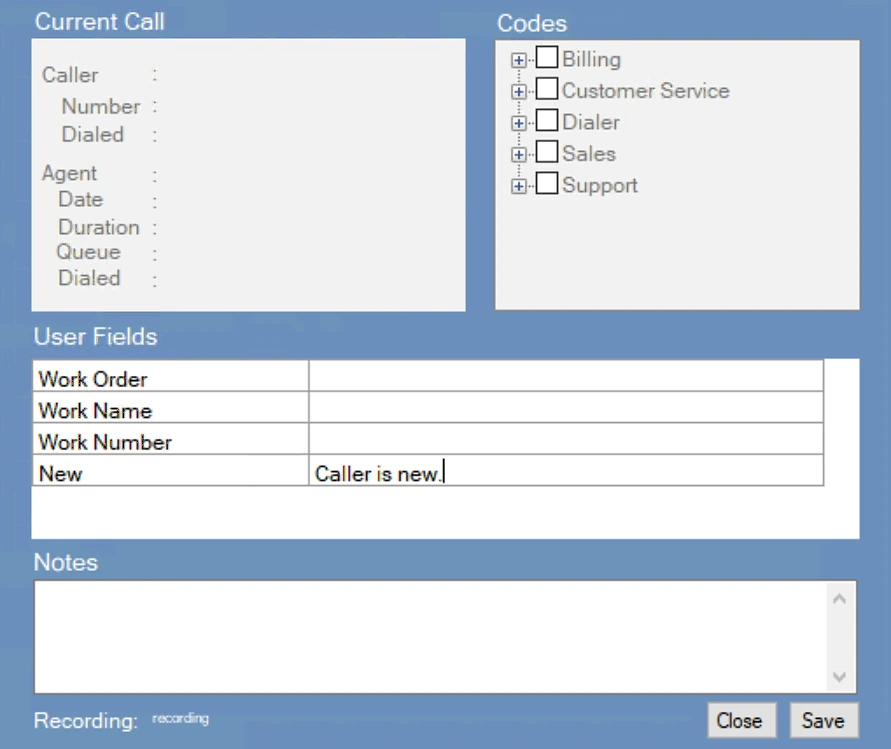Click the 'Duration' label
This screenshot has width=891, height=749.
pyautogui.click(x=99, y=227)
